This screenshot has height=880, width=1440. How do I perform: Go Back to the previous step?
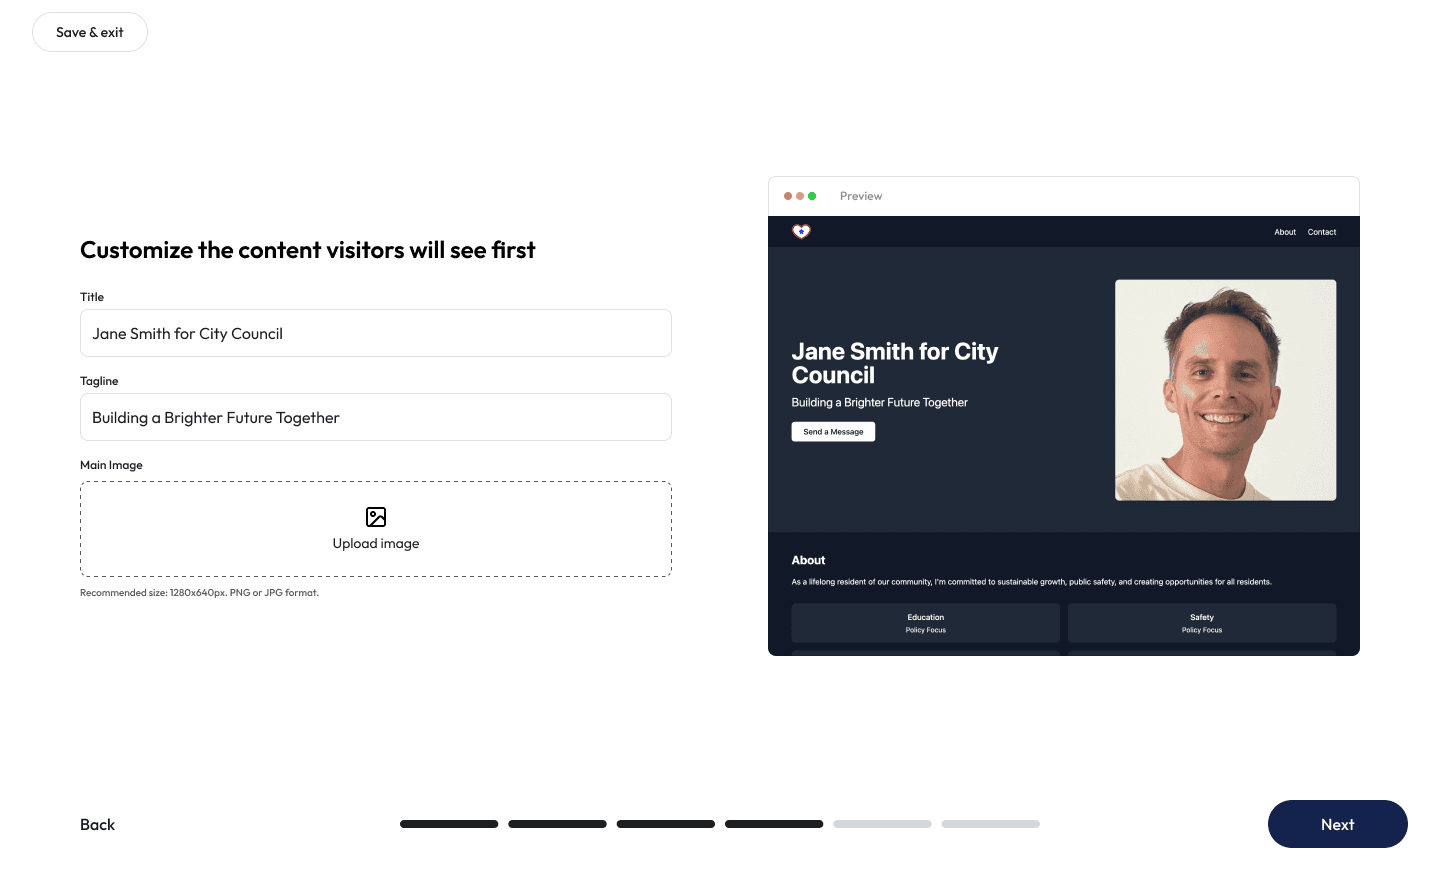pyautogui.click(x=98, y=824)
